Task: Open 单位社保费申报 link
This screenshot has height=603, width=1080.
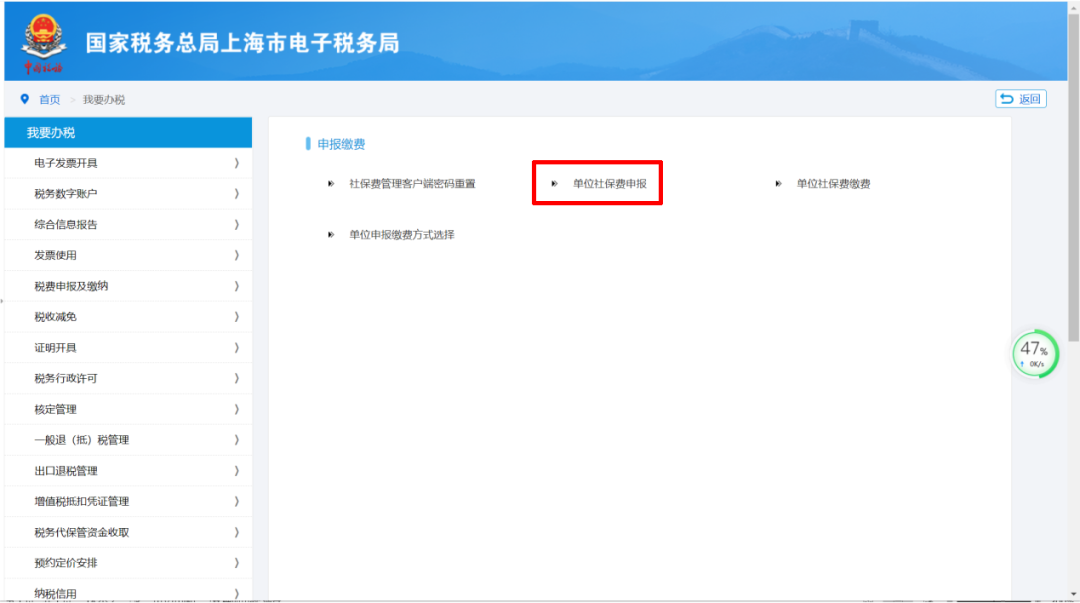Action: point(610,184)
